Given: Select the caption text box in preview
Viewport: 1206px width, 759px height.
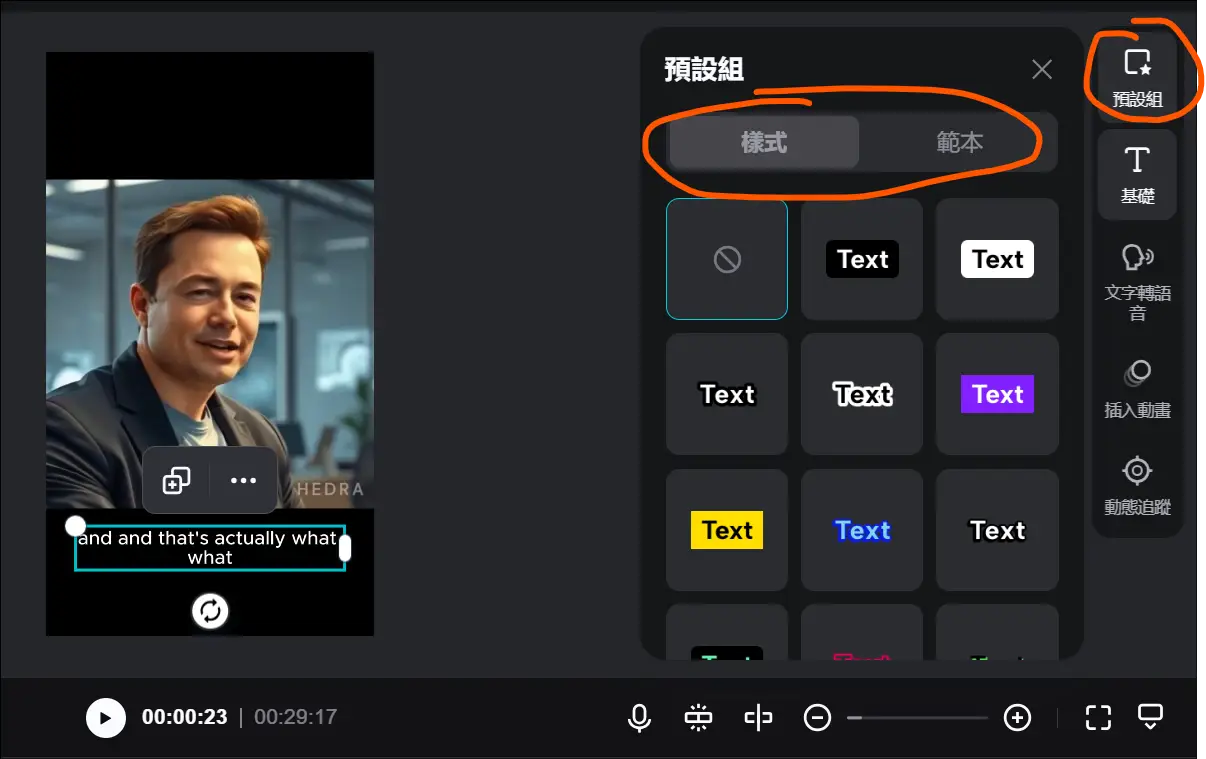Looking at the screenshot, I should click(x=210, y=548).
